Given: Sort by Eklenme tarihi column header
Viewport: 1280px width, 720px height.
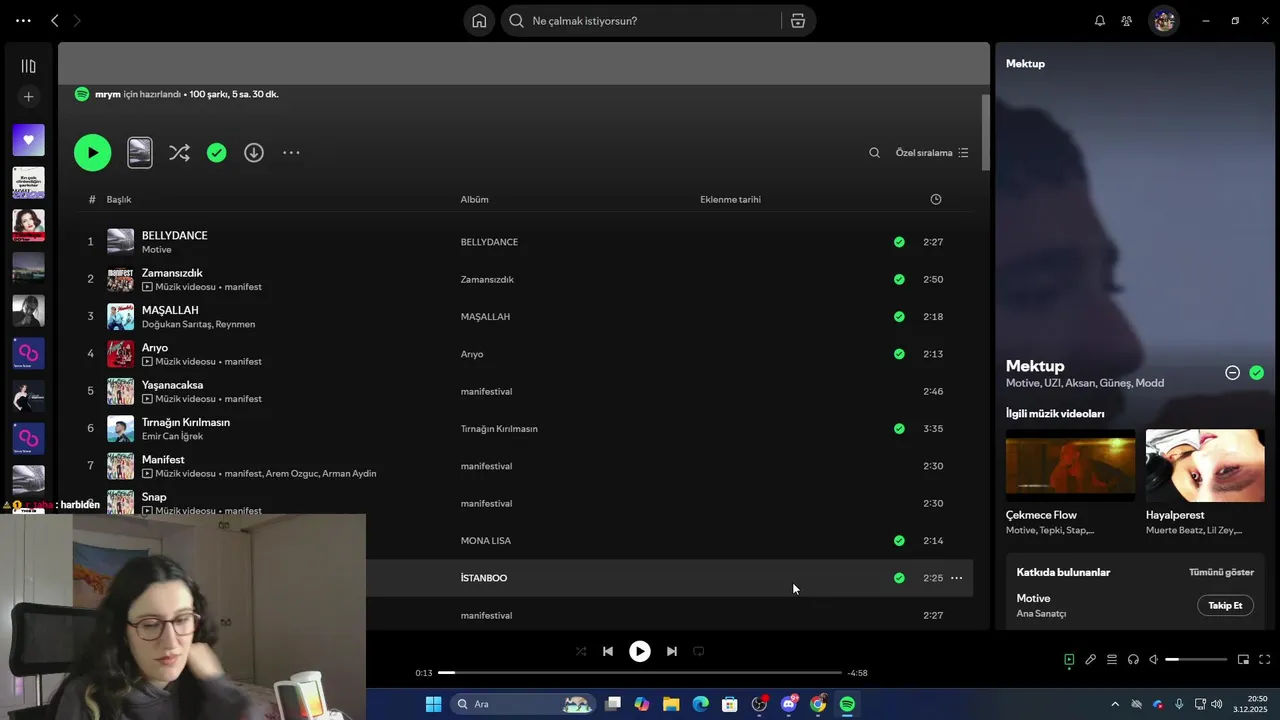Looking at the screenshot, I should coord(730,199).
